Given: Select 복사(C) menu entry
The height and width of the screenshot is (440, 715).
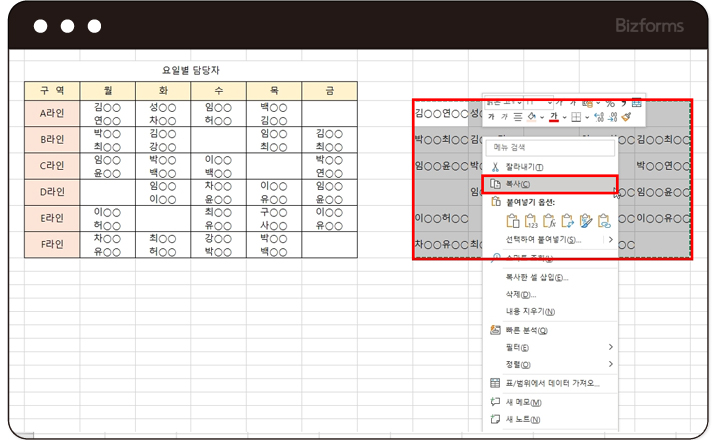Looking at the screenshot, I should [549, 184].
